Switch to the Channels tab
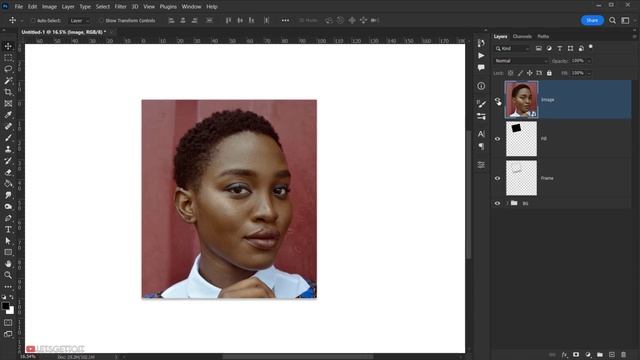This screenshot has width=640, height=360. click(522, 36)
